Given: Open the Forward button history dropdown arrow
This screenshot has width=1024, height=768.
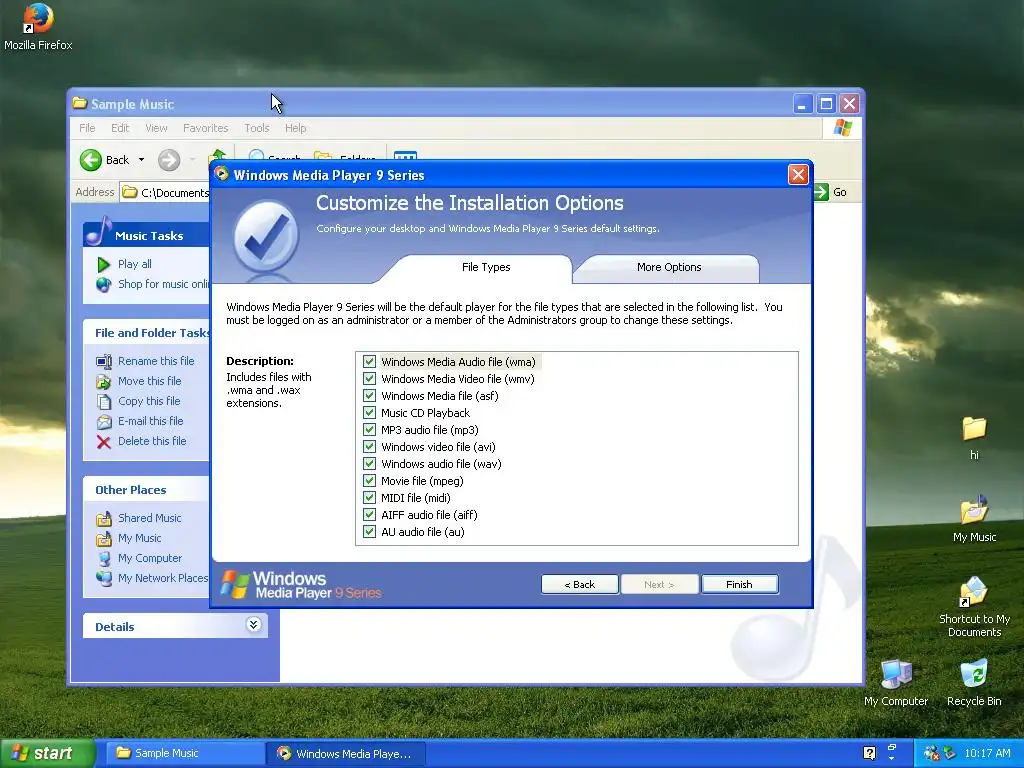Looking at the screenshot, I should click(193, 160).
